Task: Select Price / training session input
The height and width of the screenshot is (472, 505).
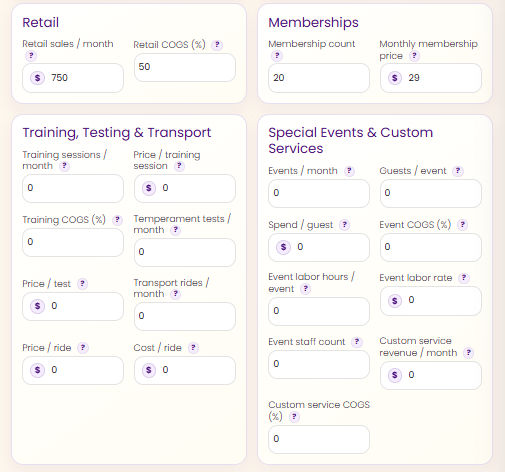Action: coord(185,188)
